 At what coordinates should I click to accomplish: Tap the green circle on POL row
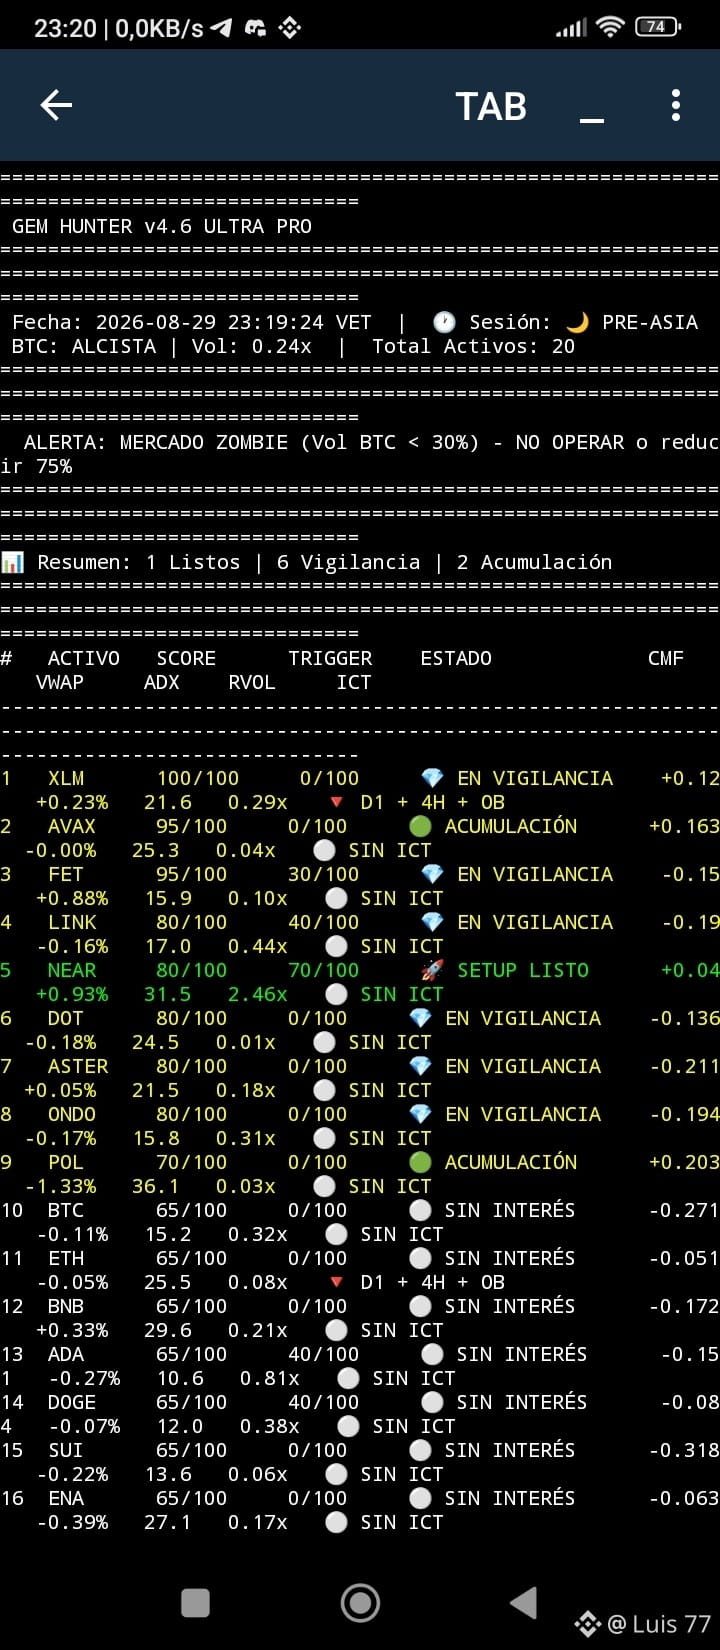click(x=420, y=1162)
